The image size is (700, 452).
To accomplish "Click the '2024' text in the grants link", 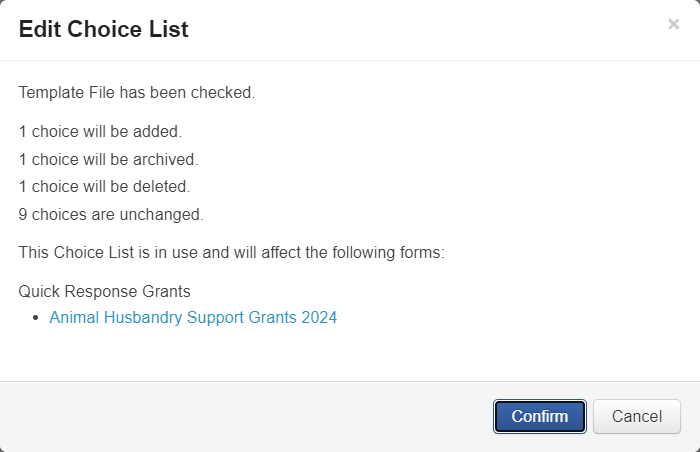I will click(319, 318).
